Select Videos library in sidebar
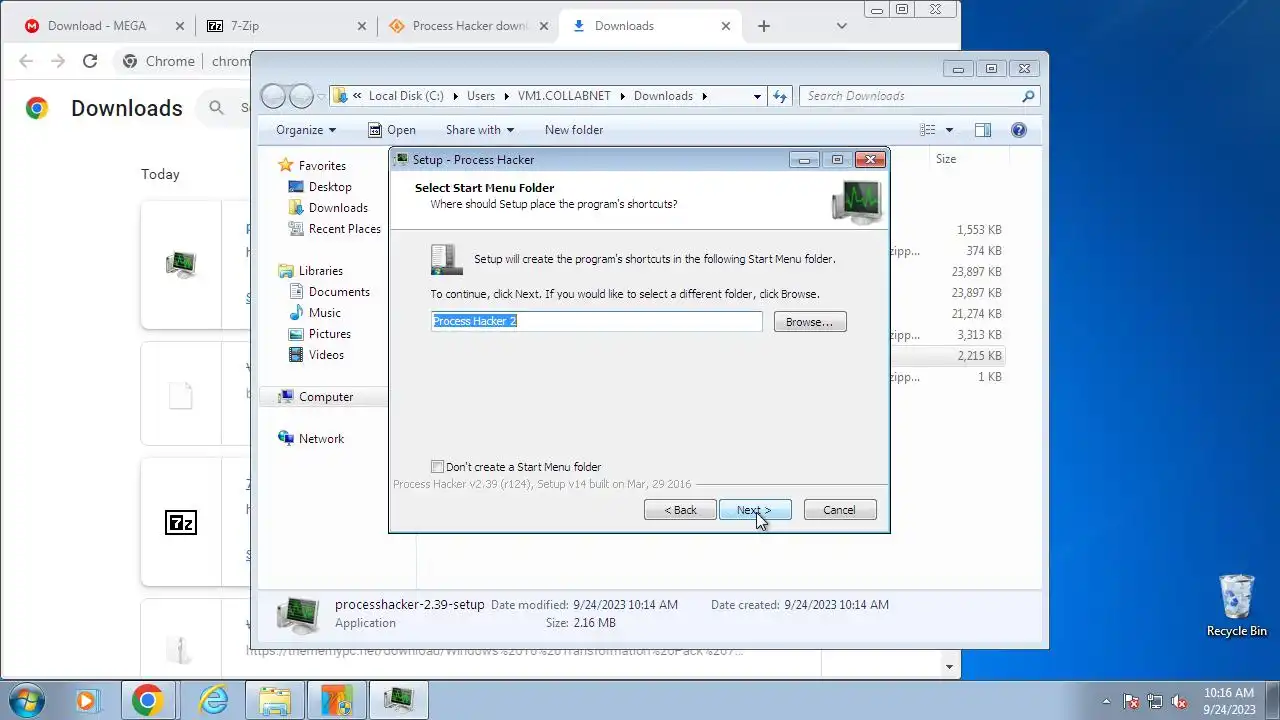This screenshot has height=720, width=1280. tap(326, 355)
